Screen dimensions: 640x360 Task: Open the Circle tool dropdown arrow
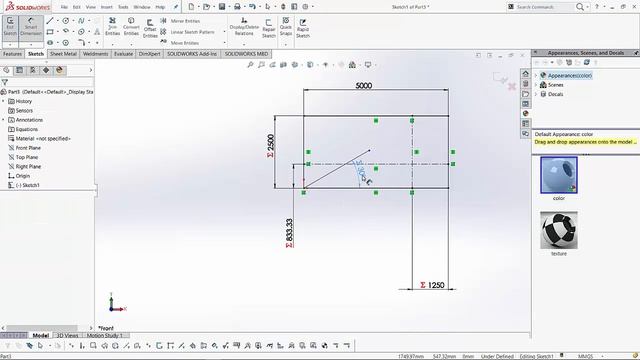[x=73, y=20]
